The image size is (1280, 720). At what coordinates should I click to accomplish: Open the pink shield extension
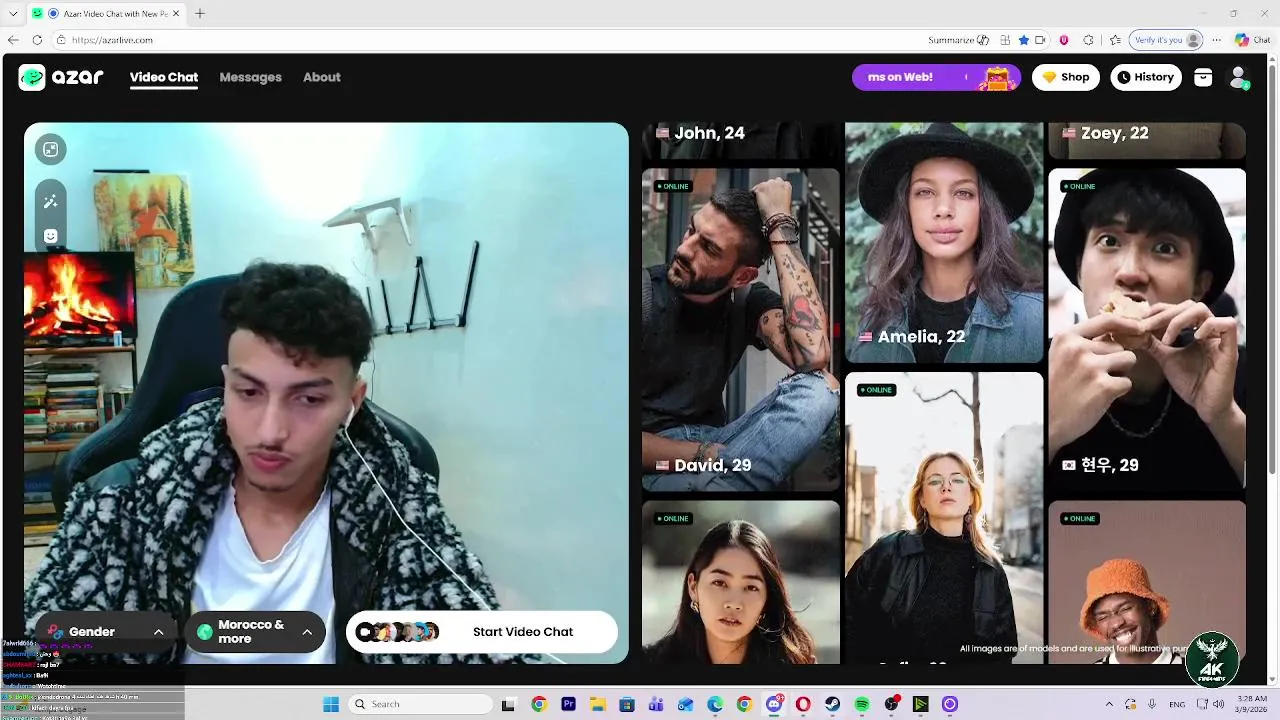(1064, 40)
